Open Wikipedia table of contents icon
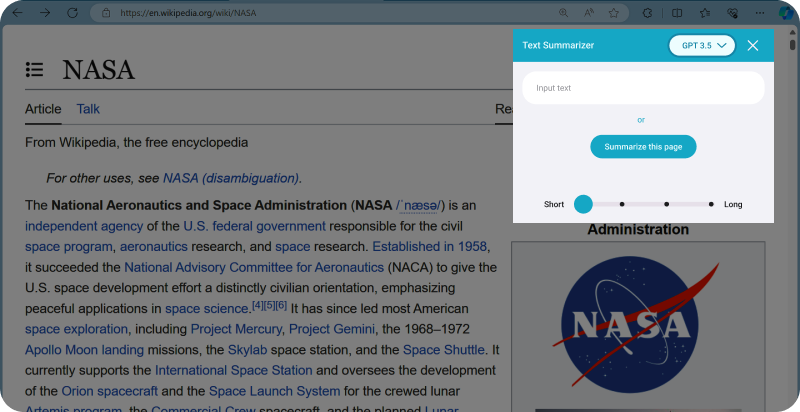 coord(35,69)
